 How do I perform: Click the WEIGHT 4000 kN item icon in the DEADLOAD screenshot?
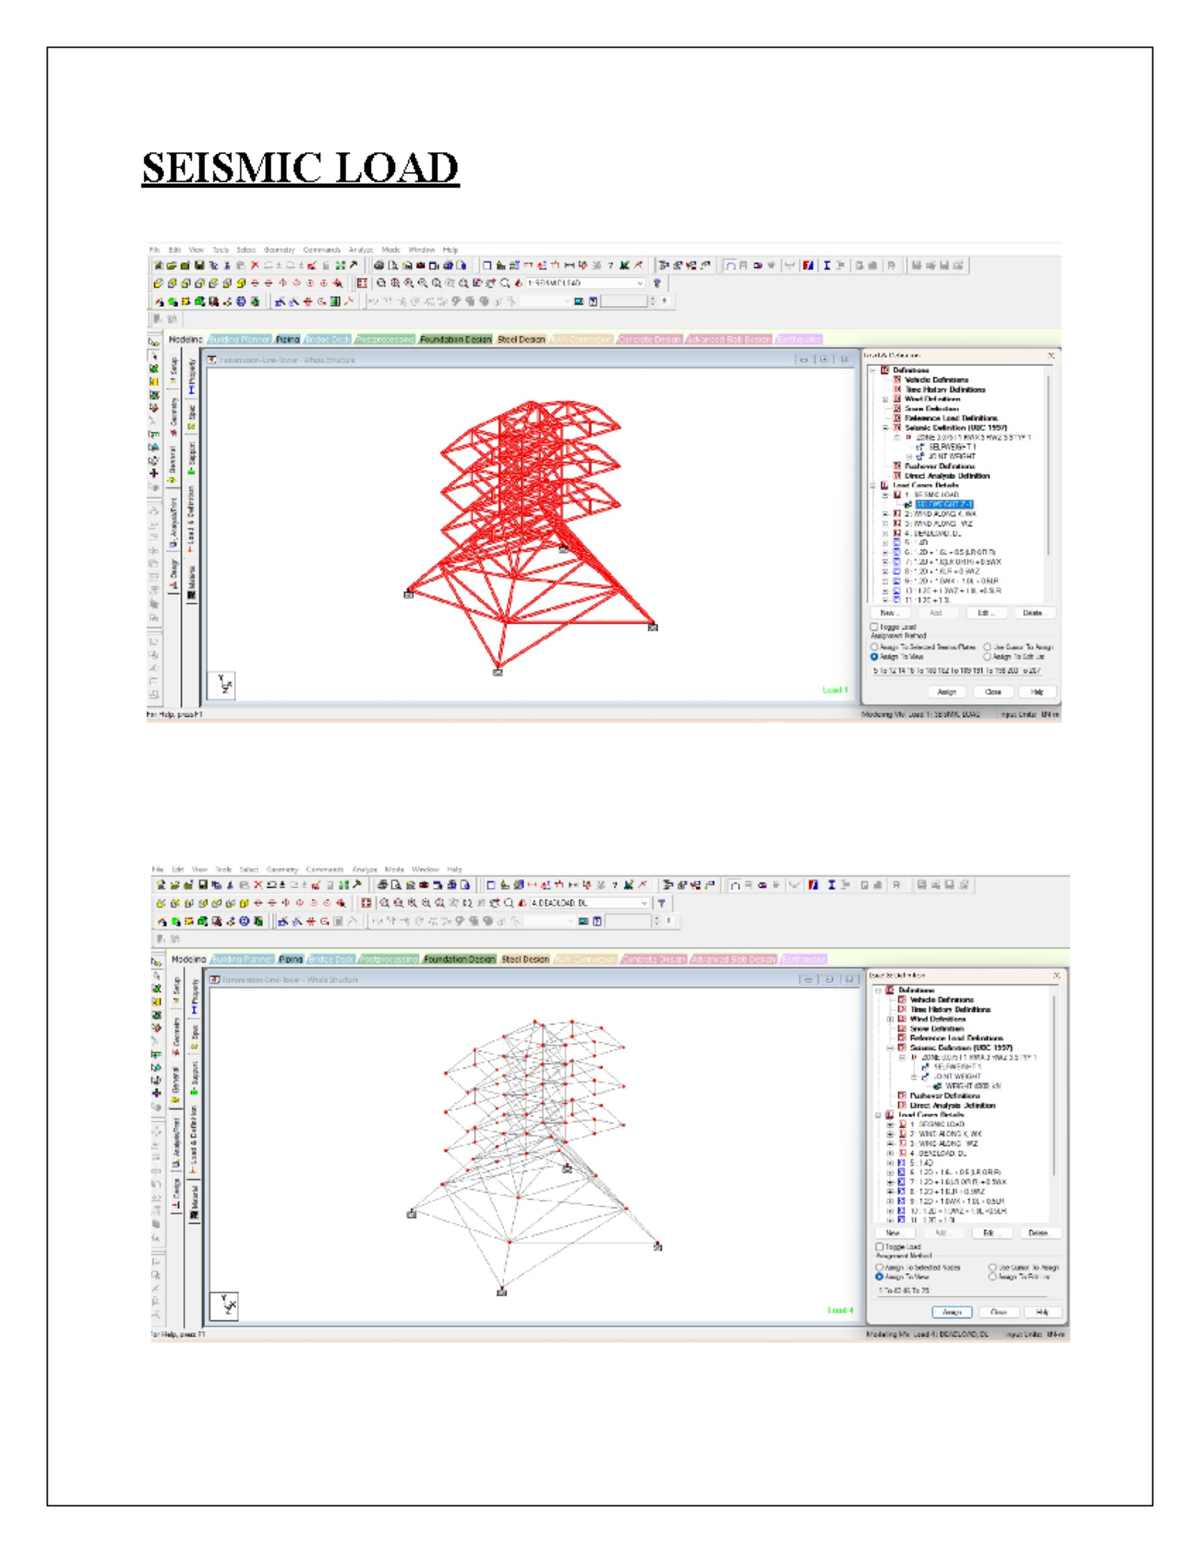pyautogui.click(x=937, y=1086)
